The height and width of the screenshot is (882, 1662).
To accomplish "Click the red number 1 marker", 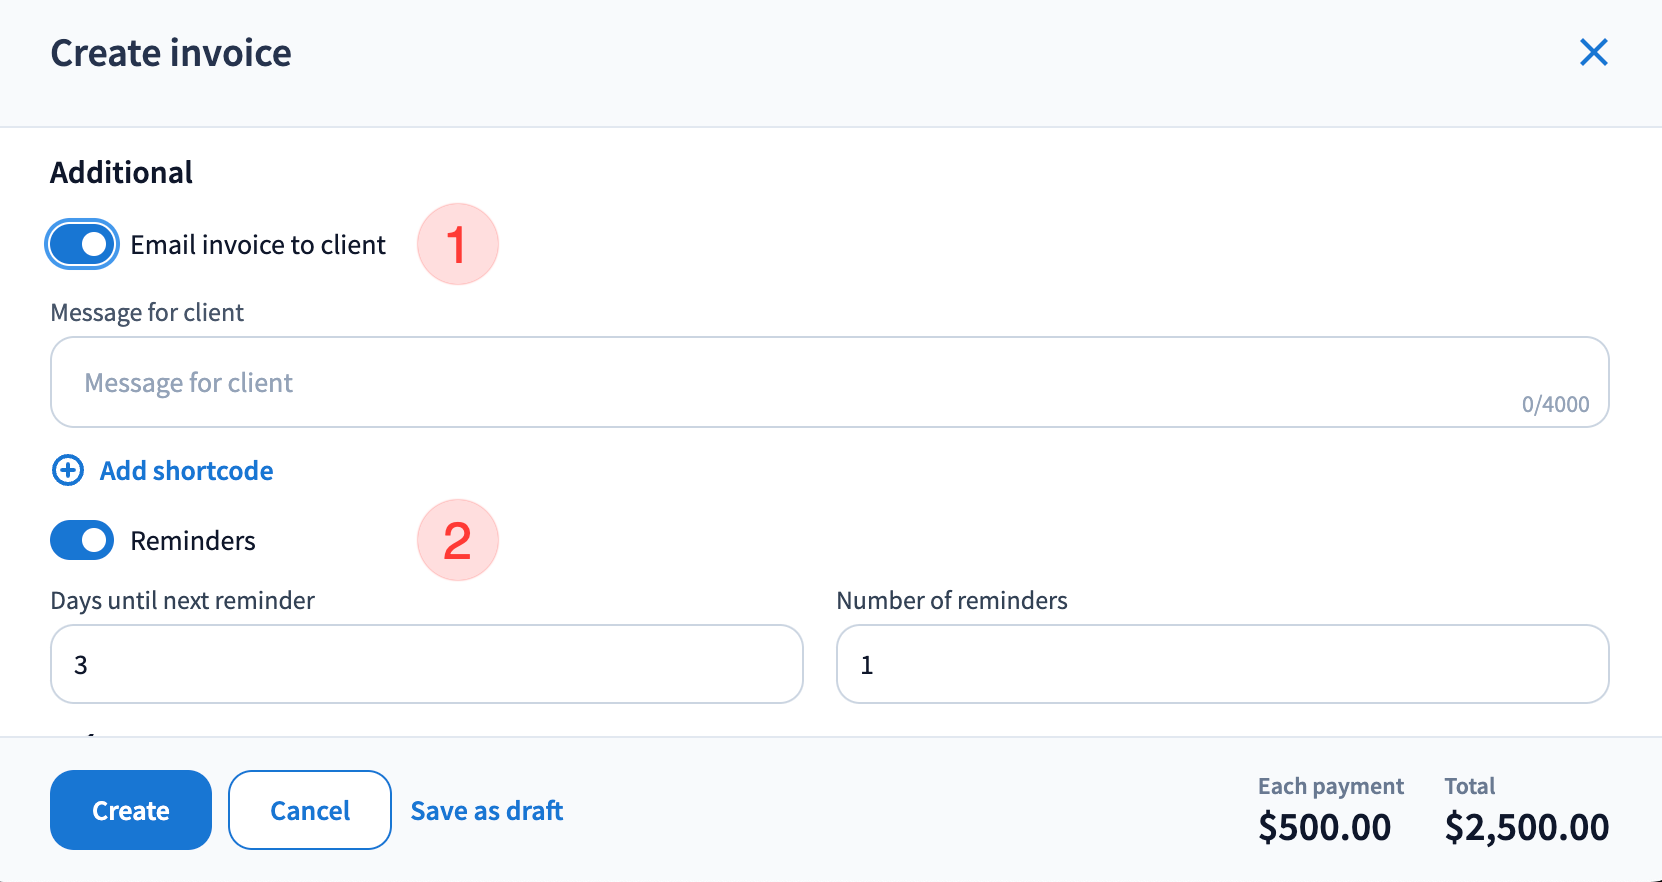I will (457, 244).
